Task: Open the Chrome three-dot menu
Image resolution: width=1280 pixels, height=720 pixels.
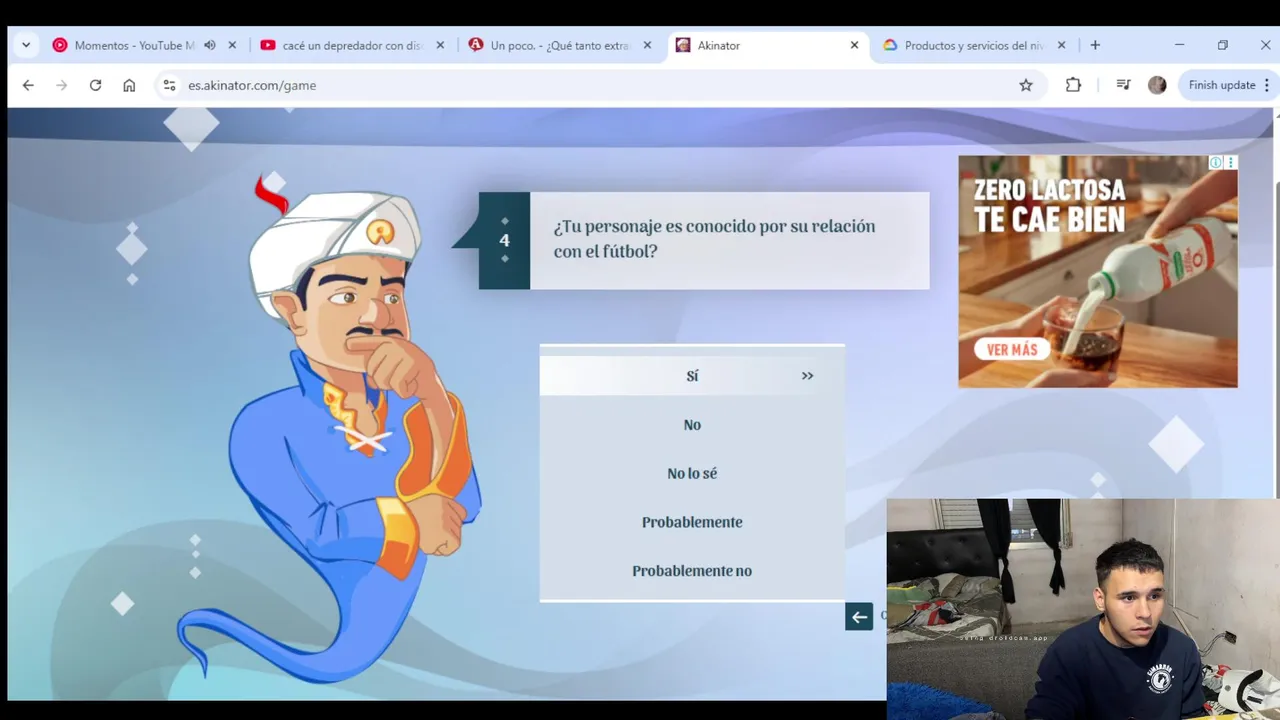Action: (1267, 85)
